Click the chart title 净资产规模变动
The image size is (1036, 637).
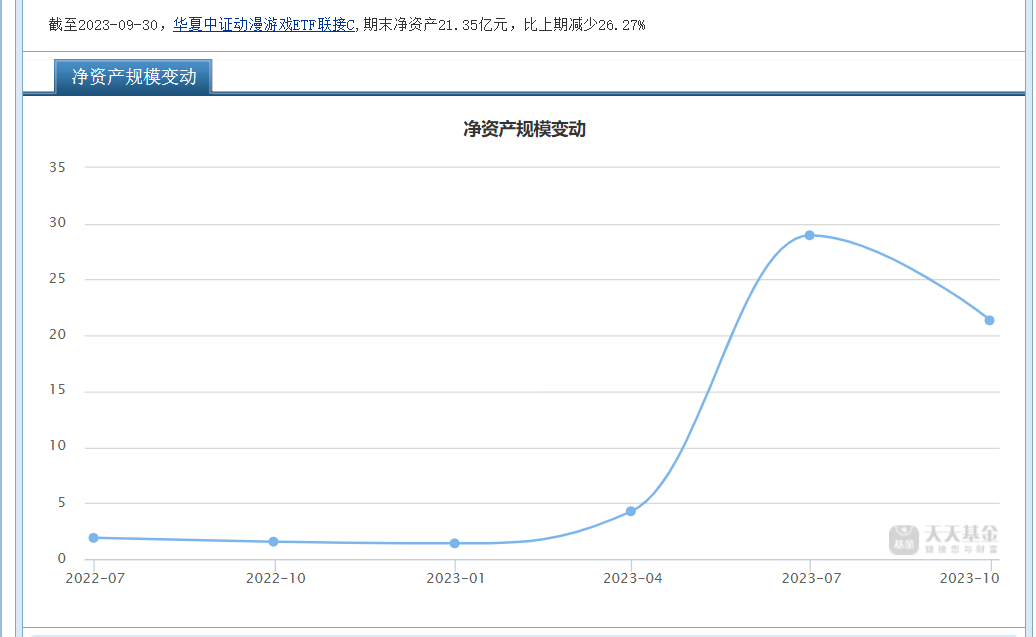point(524,129)
